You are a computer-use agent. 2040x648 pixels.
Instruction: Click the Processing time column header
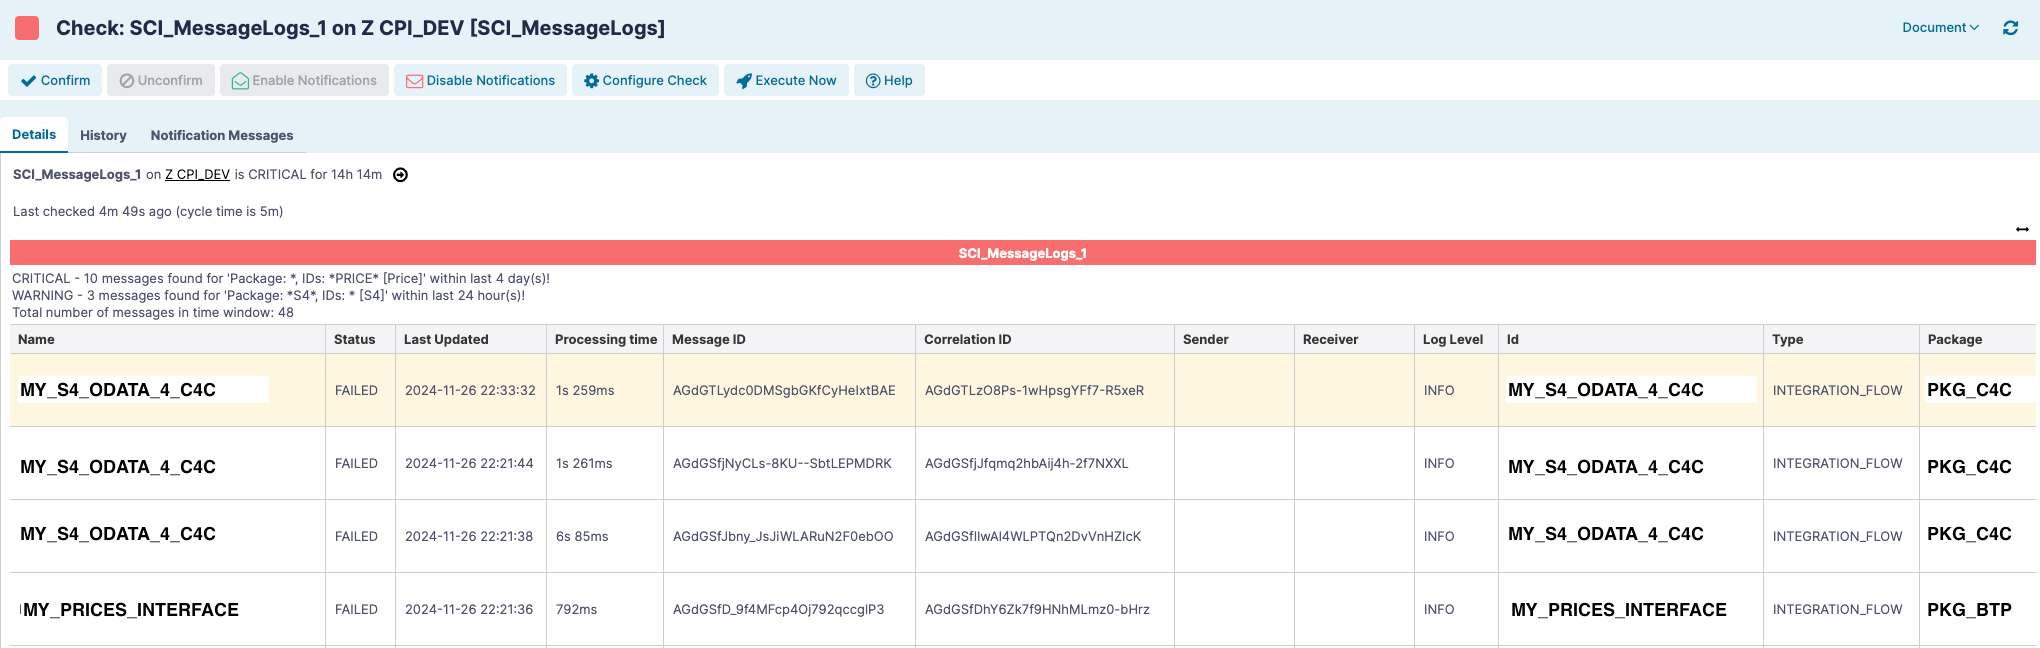605,339
